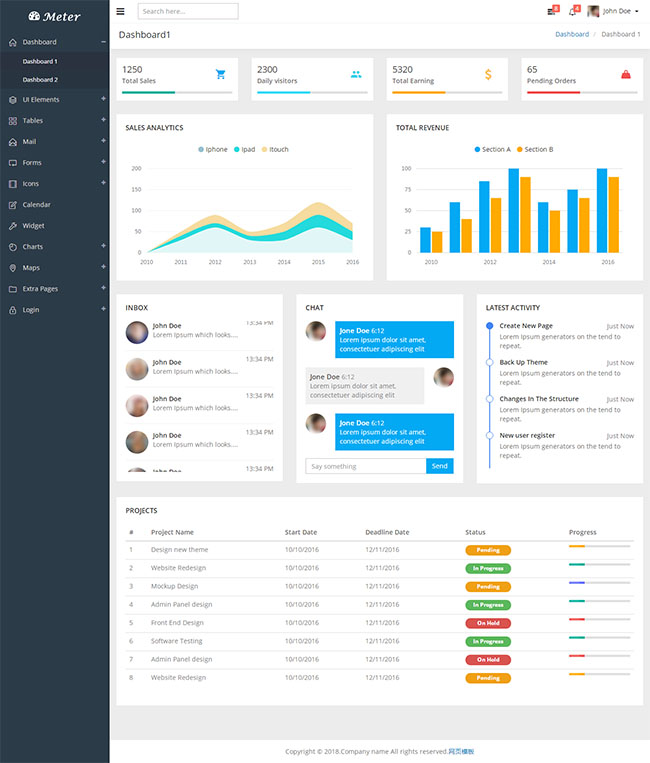Viewport: 650px width, 763px height.
Task: Click the shopping cart Total Sales icon
Action: click(220, 74)
